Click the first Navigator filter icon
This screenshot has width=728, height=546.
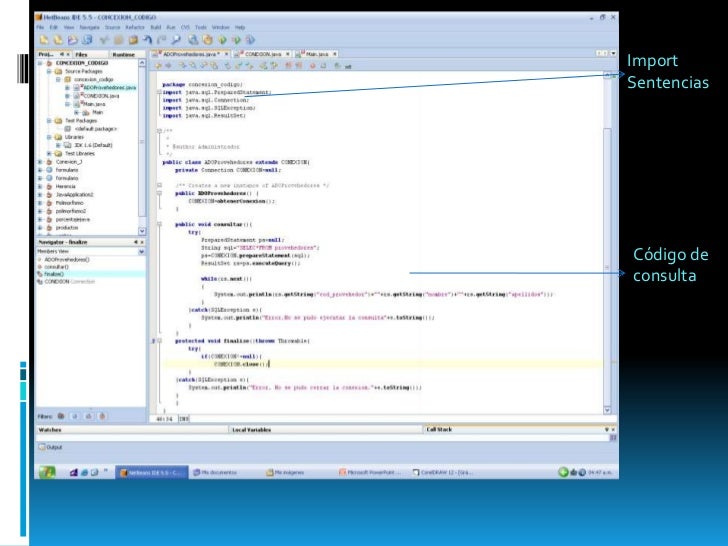[59, 415]
